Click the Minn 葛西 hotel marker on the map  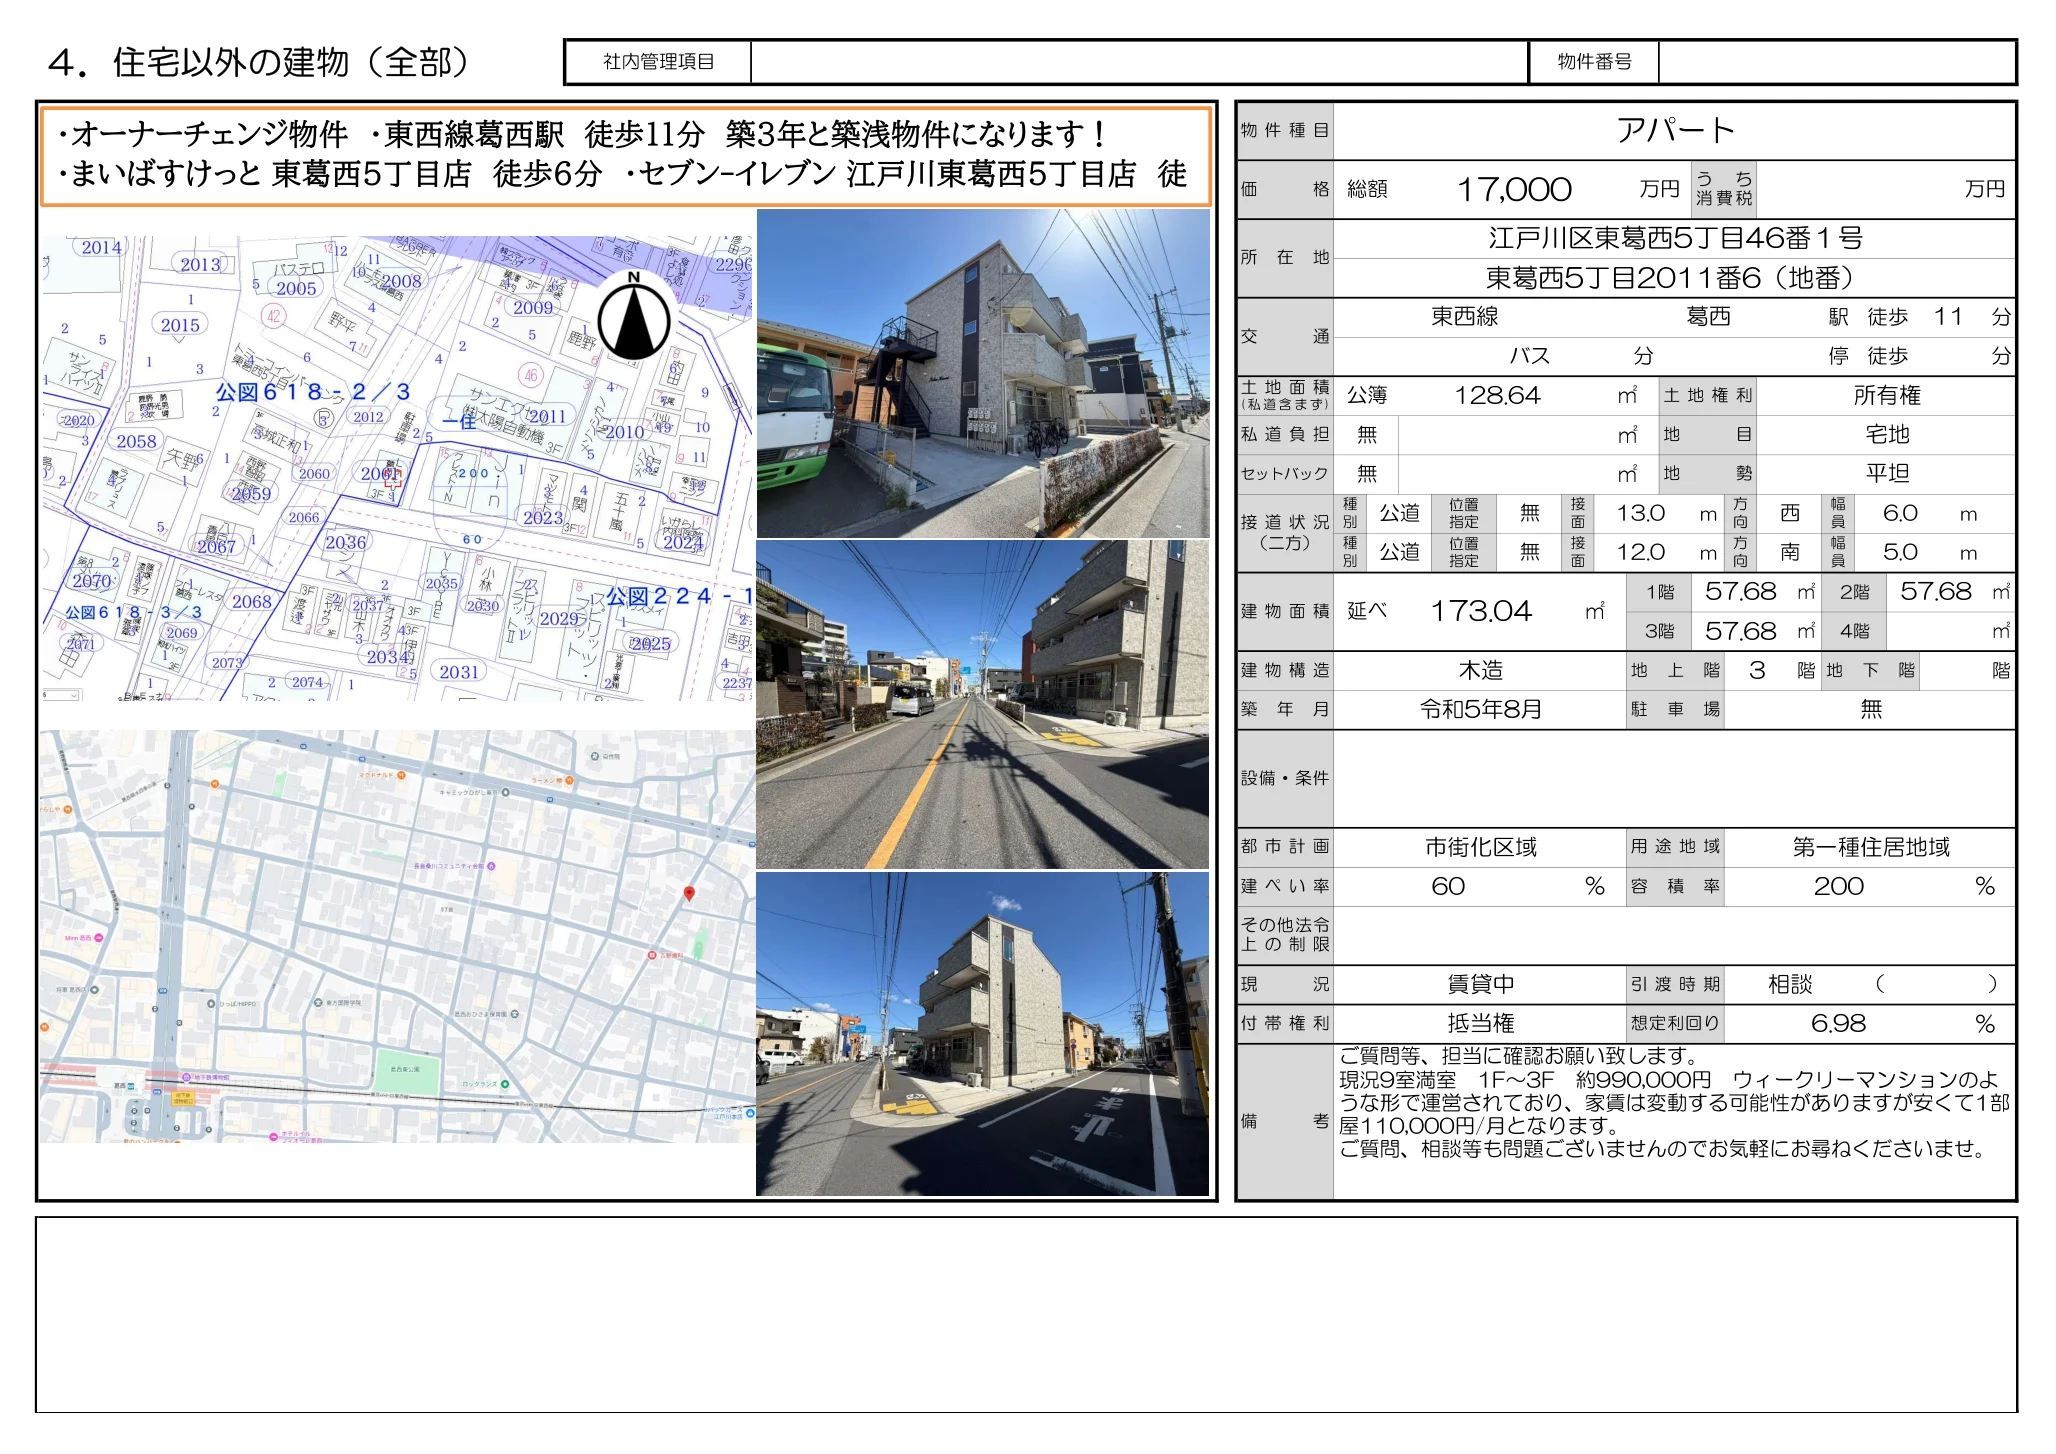(x=97, y=939)
